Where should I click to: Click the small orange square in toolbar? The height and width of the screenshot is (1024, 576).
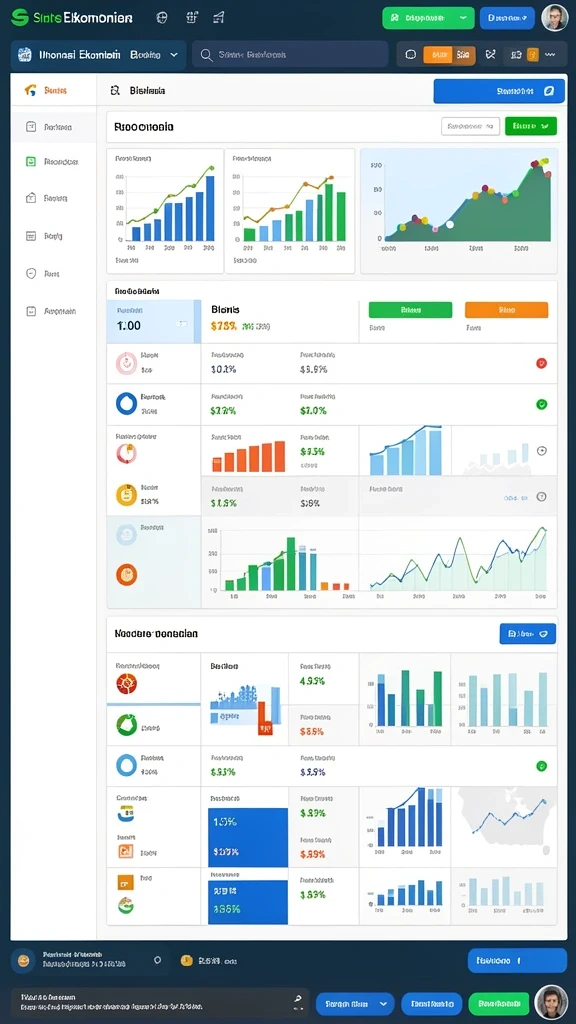click(532, 55)
